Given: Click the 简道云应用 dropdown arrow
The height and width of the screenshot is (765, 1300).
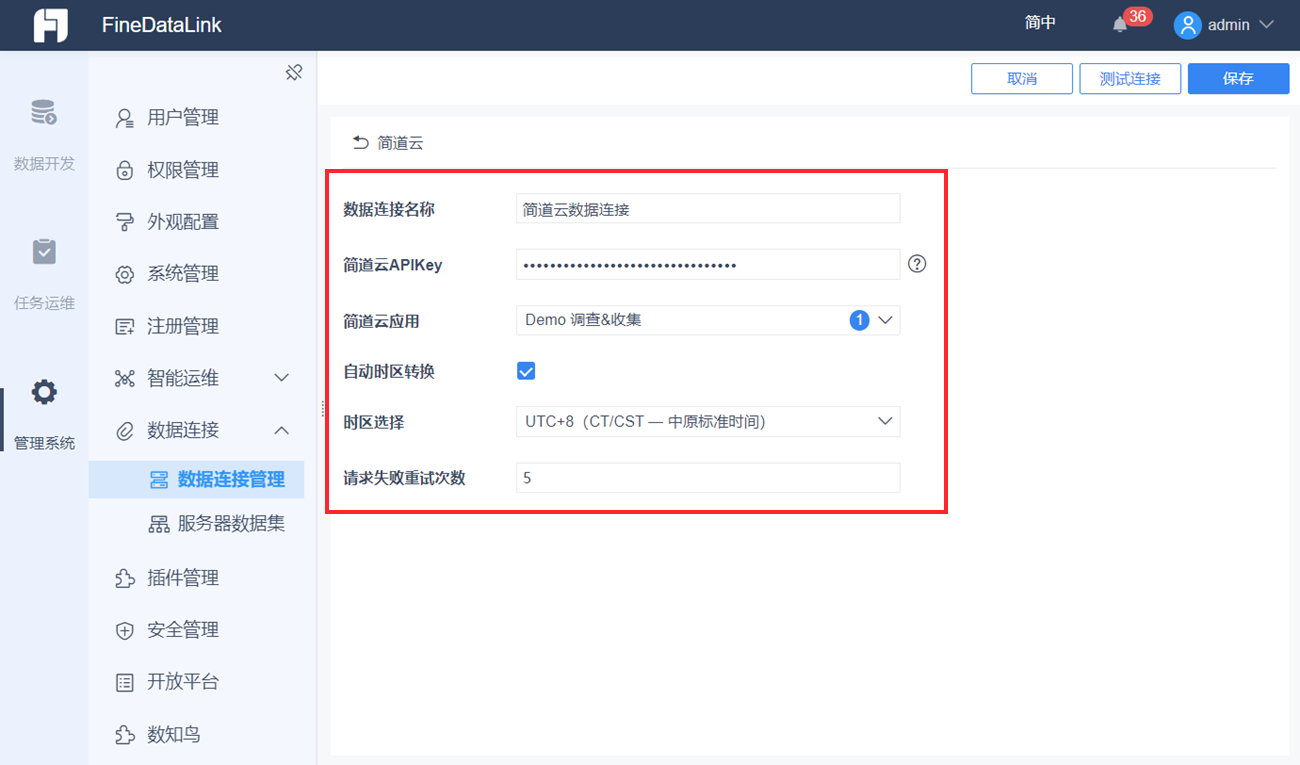Looking at the screenshot, I should [885, 320].
